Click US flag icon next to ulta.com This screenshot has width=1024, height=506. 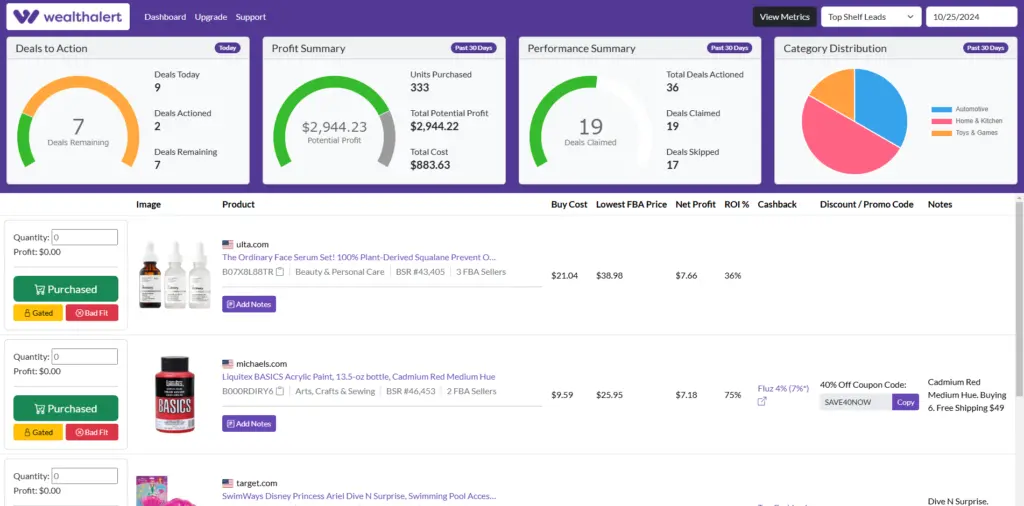pos(227,245)
